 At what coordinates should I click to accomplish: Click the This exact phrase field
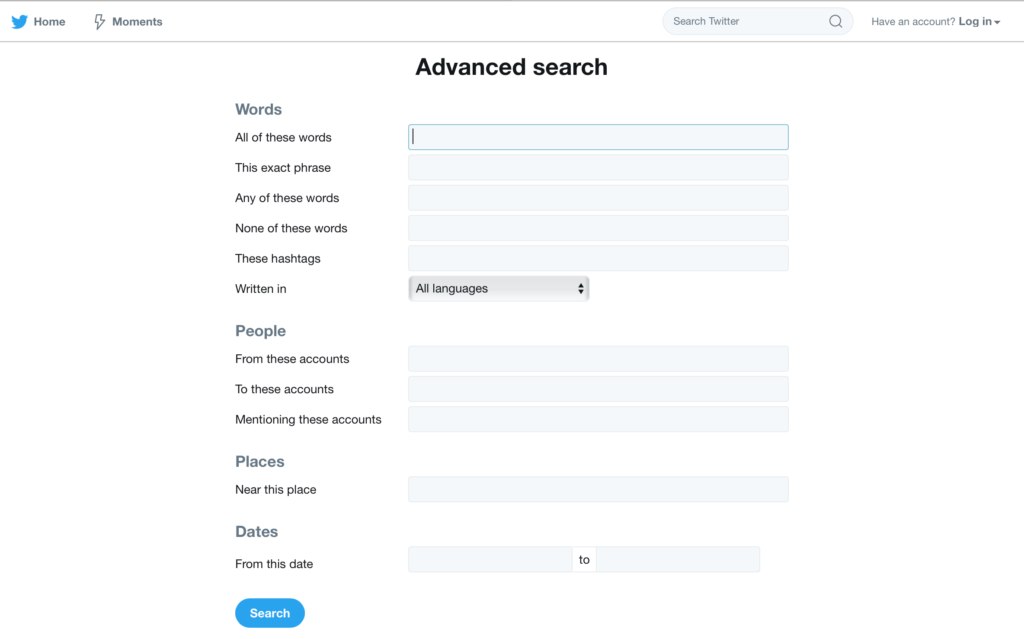[597, 167]
